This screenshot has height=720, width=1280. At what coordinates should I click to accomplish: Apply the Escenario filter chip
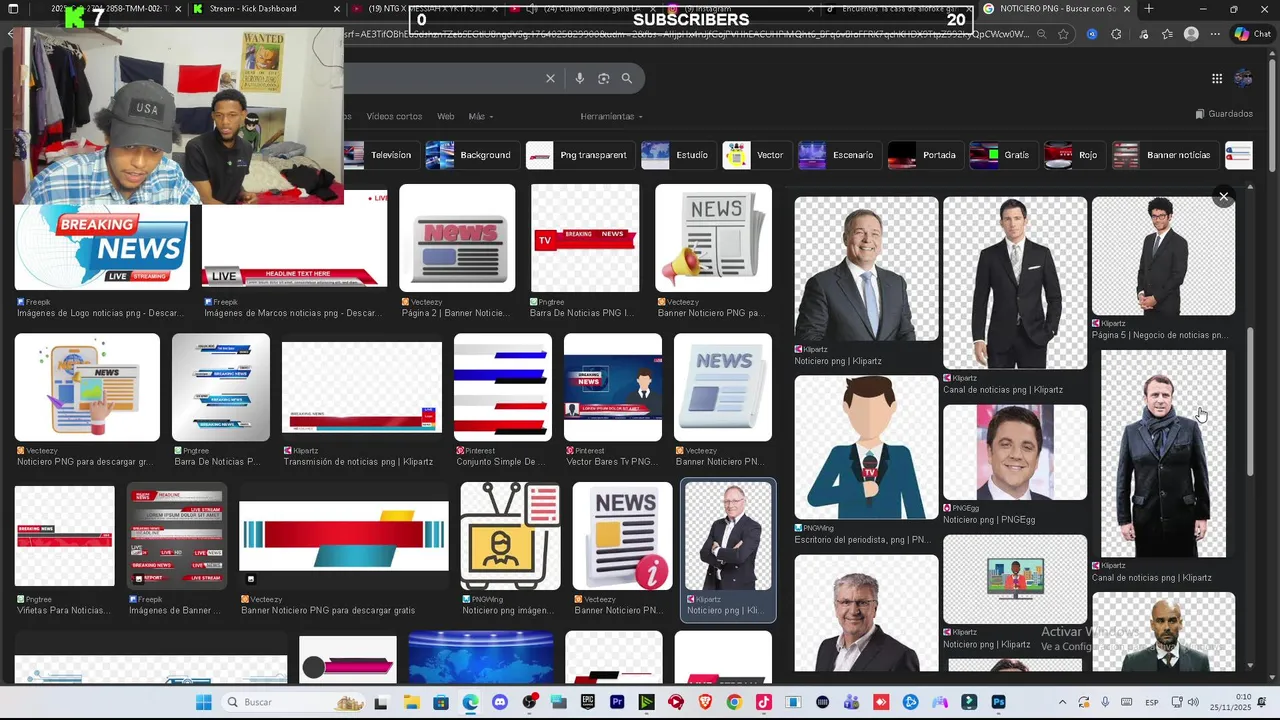coord(839,155)
